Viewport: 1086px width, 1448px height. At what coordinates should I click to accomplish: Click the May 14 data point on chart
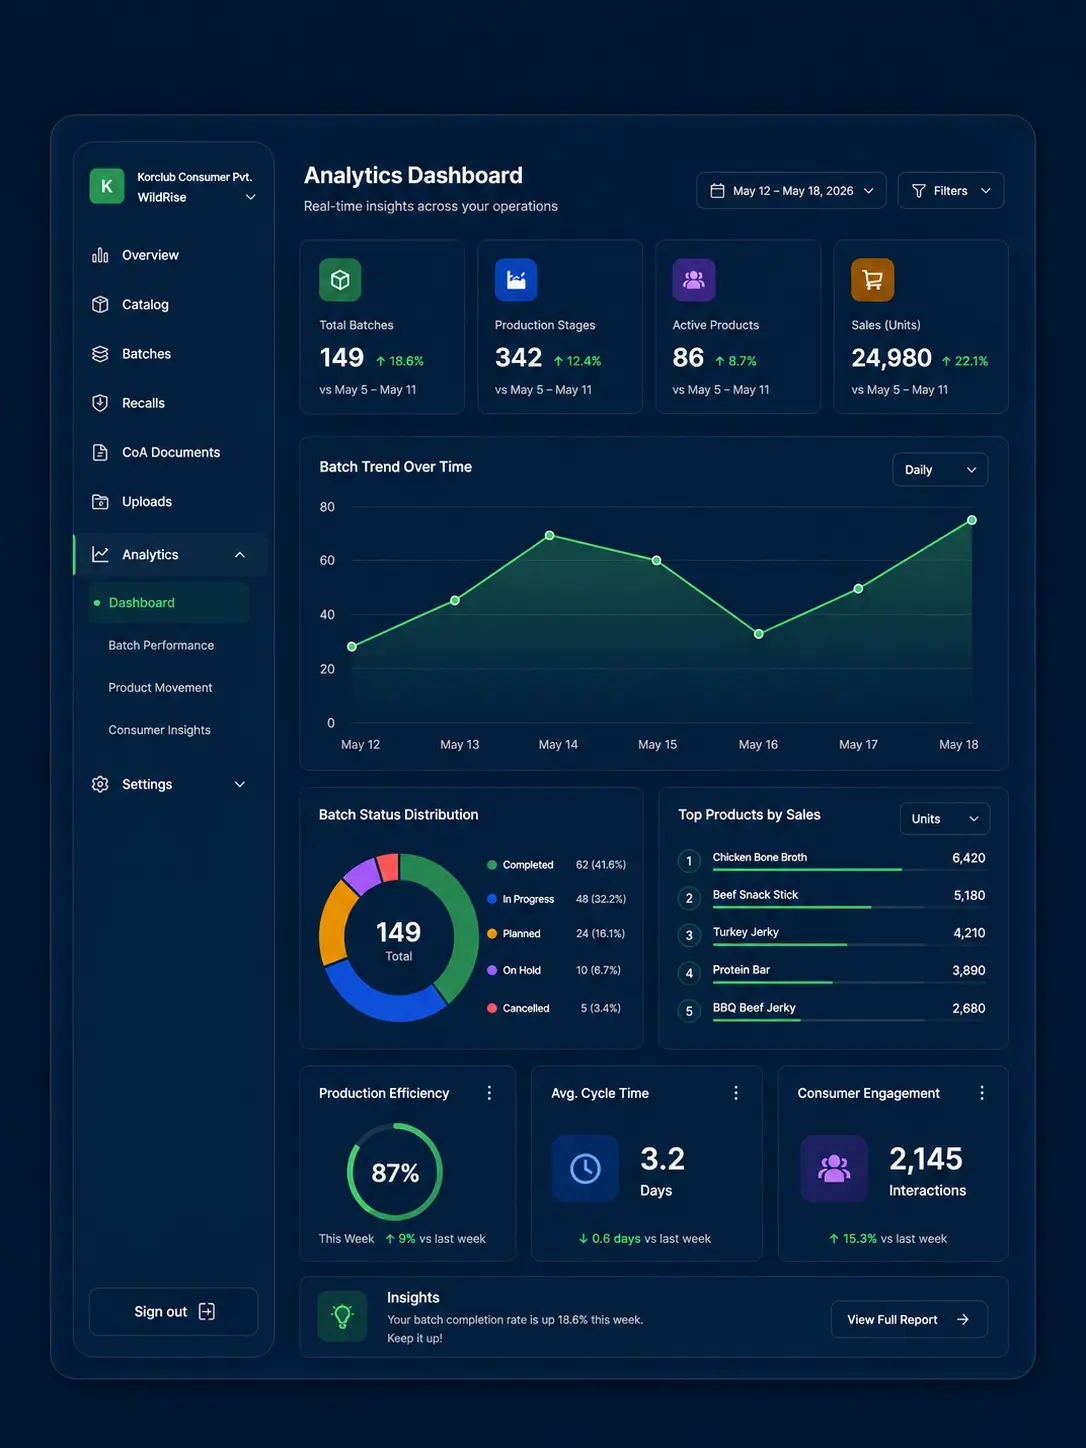coord(550,536)
